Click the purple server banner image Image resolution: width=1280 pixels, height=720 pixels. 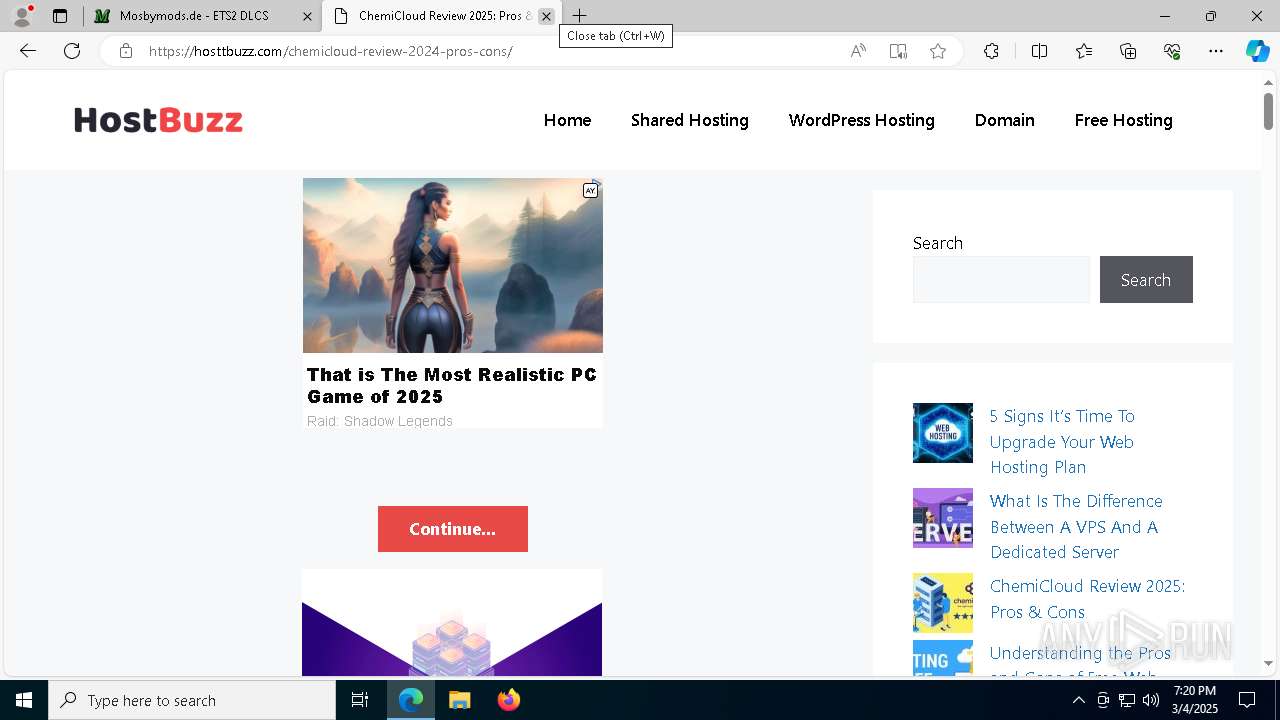point(452,623)
